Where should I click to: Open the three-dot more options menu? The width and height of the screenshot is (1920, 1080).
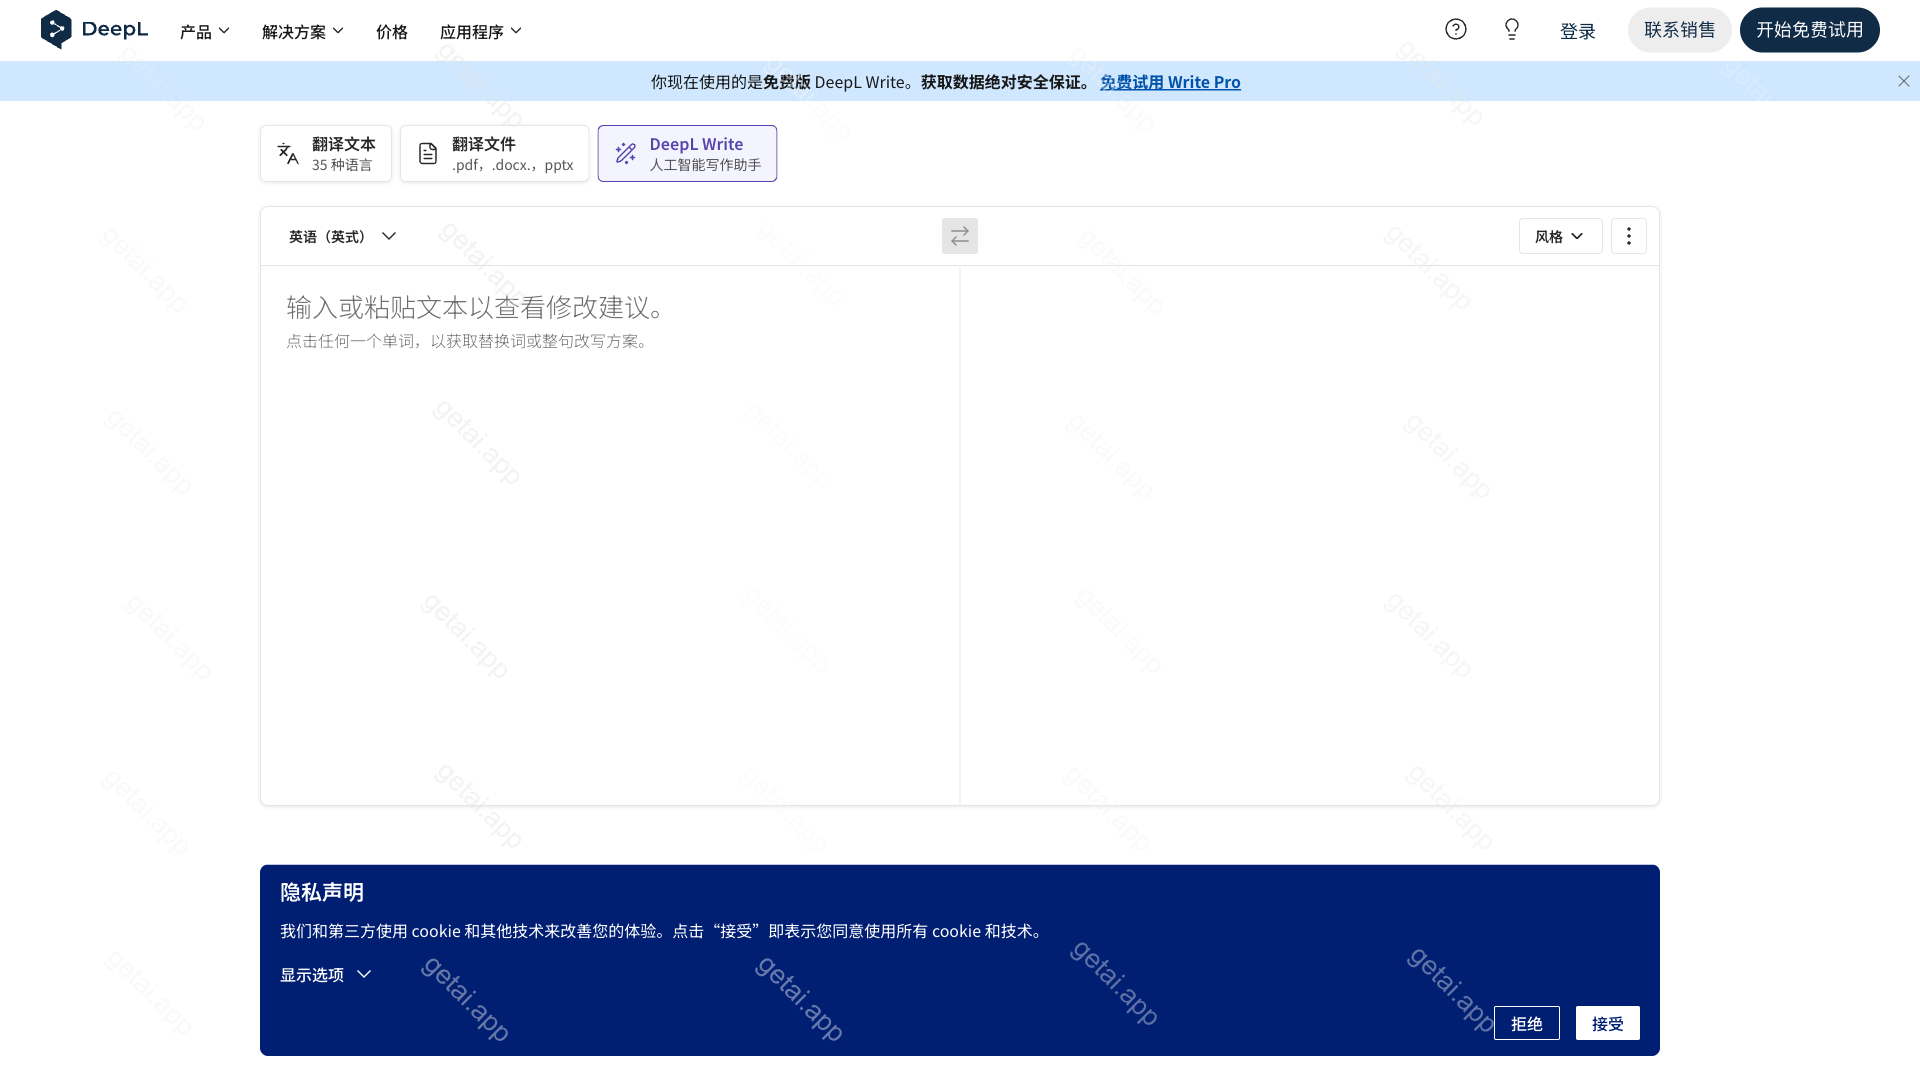tap(1629, 236)
